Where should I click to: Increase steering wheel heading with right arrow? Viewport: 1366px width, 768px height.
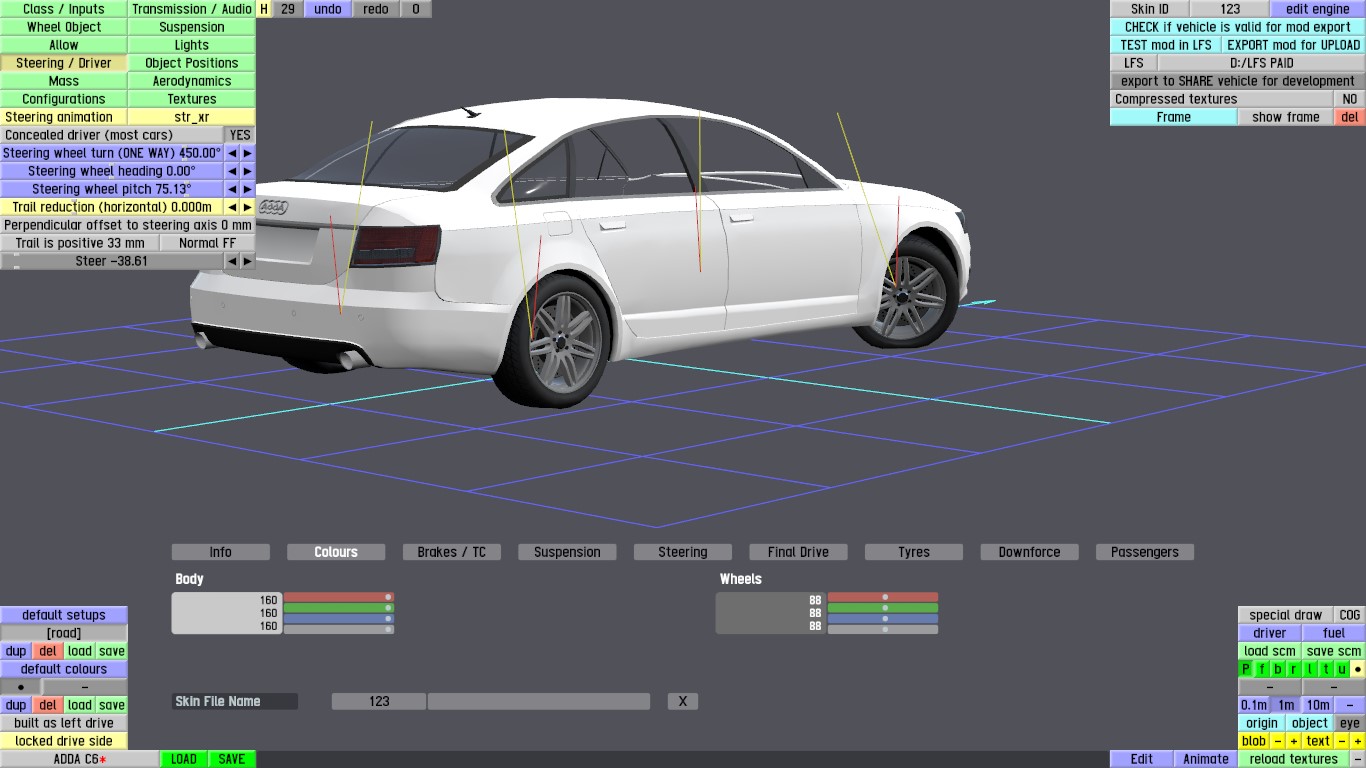[248, 171]
